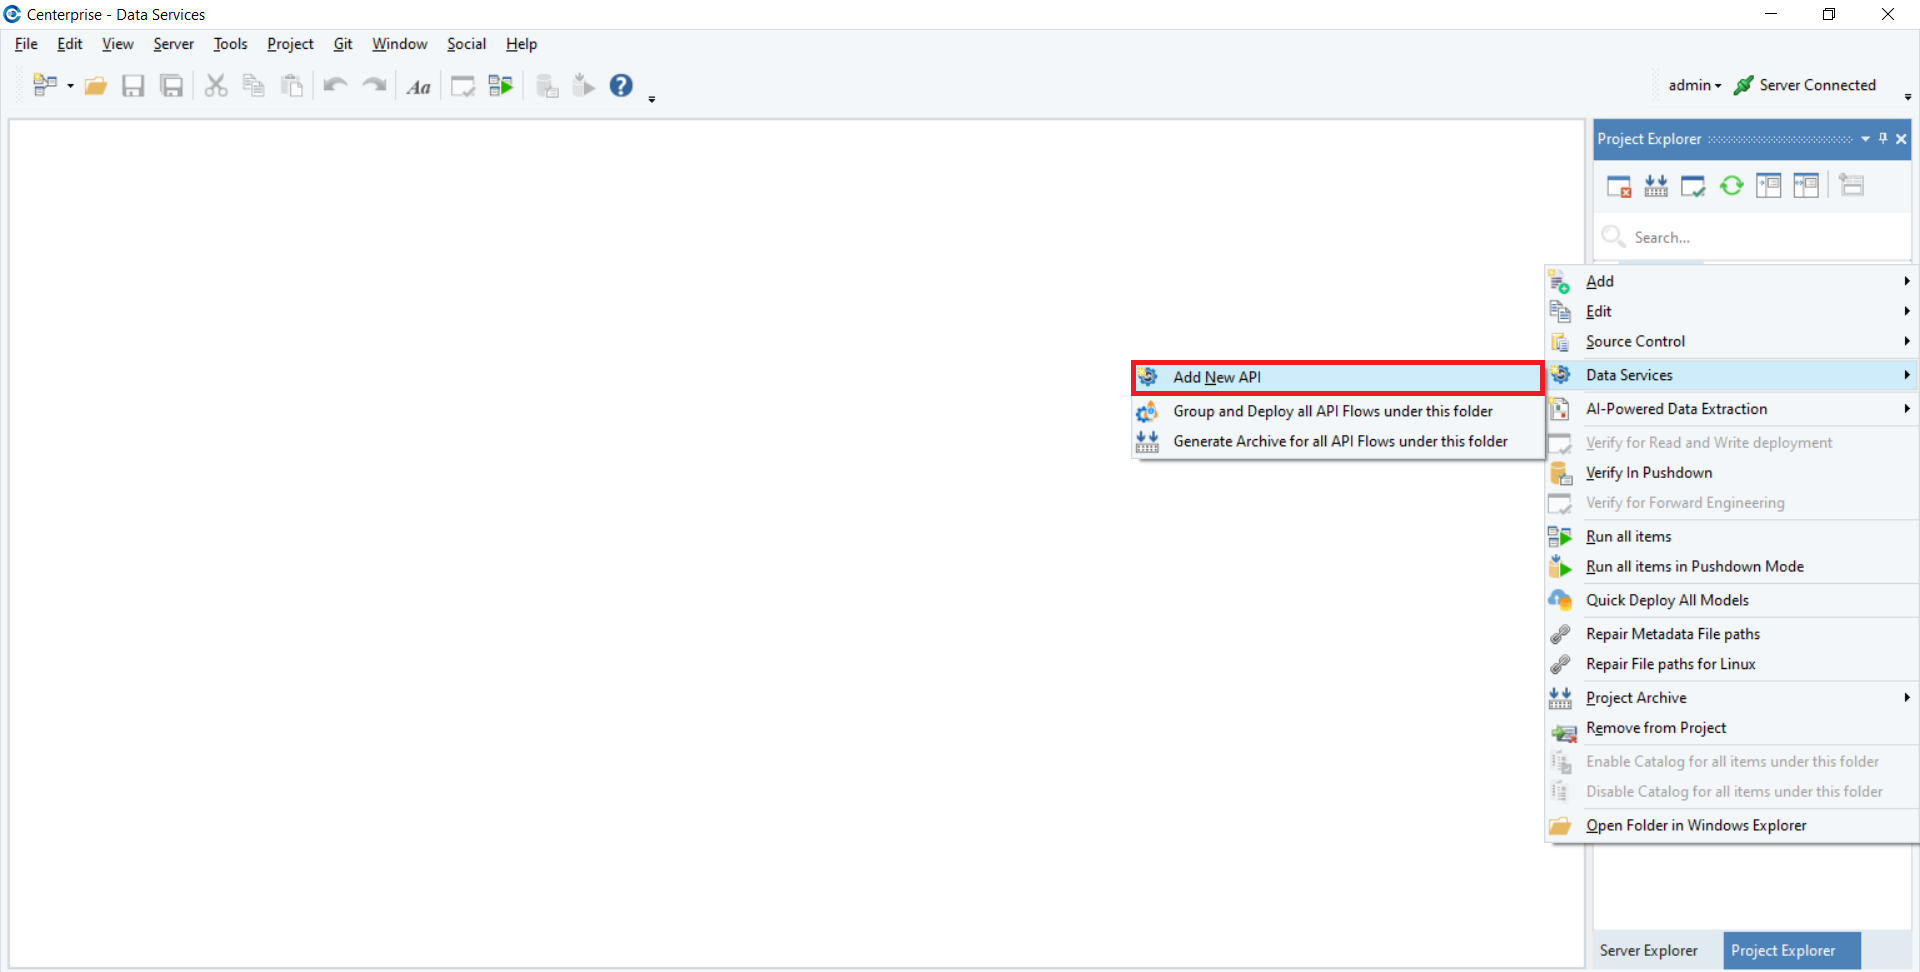Click the Save All stacked-floppies icon
Viewport: 1920px width, 972px height.
click(172, 86)
